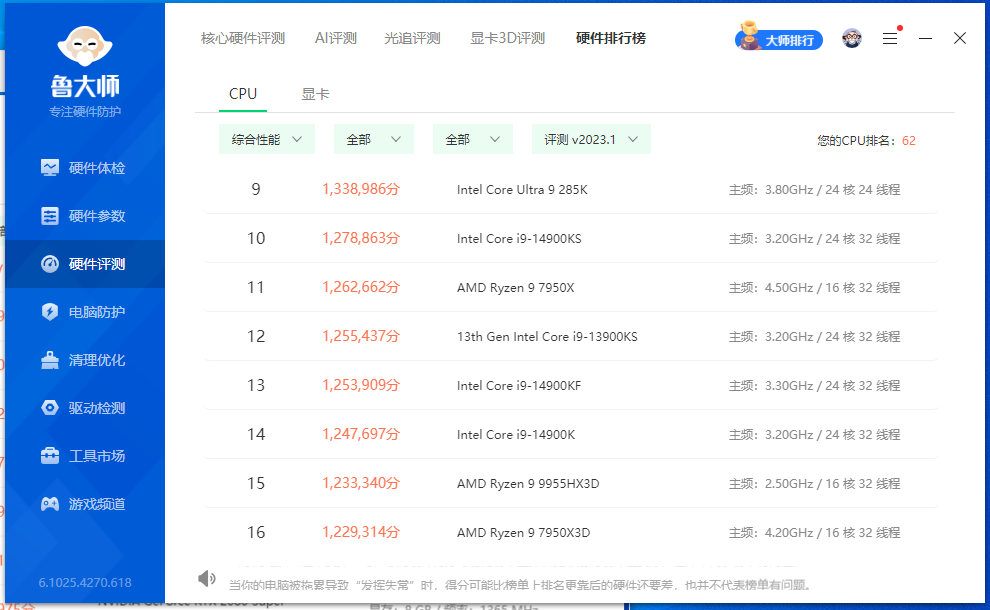The width and height of the screenshot is (990, 610).
Task: Open 硬件参数 in the sidebar
Action: (85, 216)
